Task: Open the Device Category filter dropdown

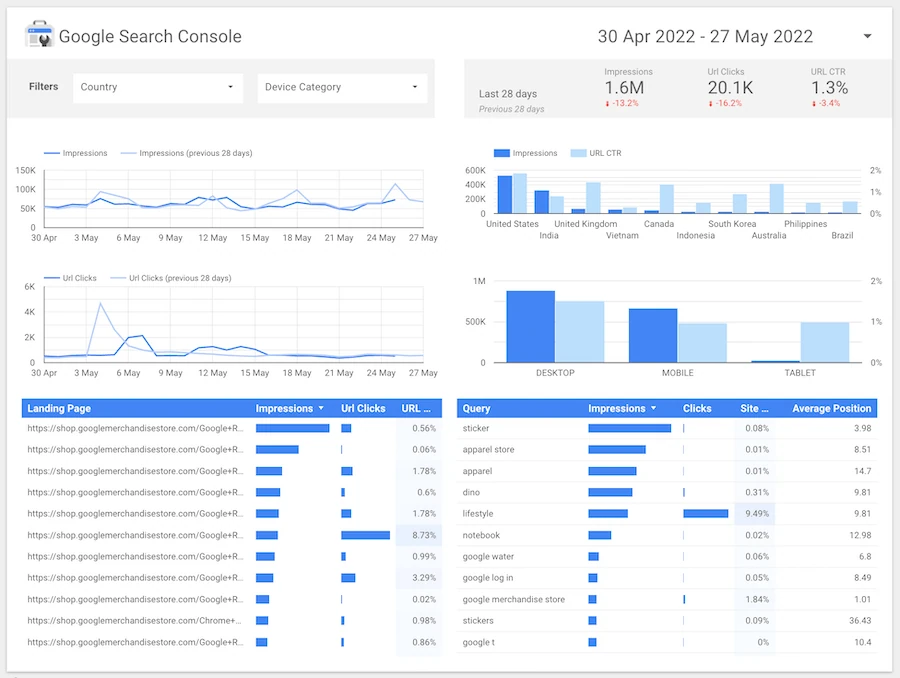Action: (x=342, y=87)
